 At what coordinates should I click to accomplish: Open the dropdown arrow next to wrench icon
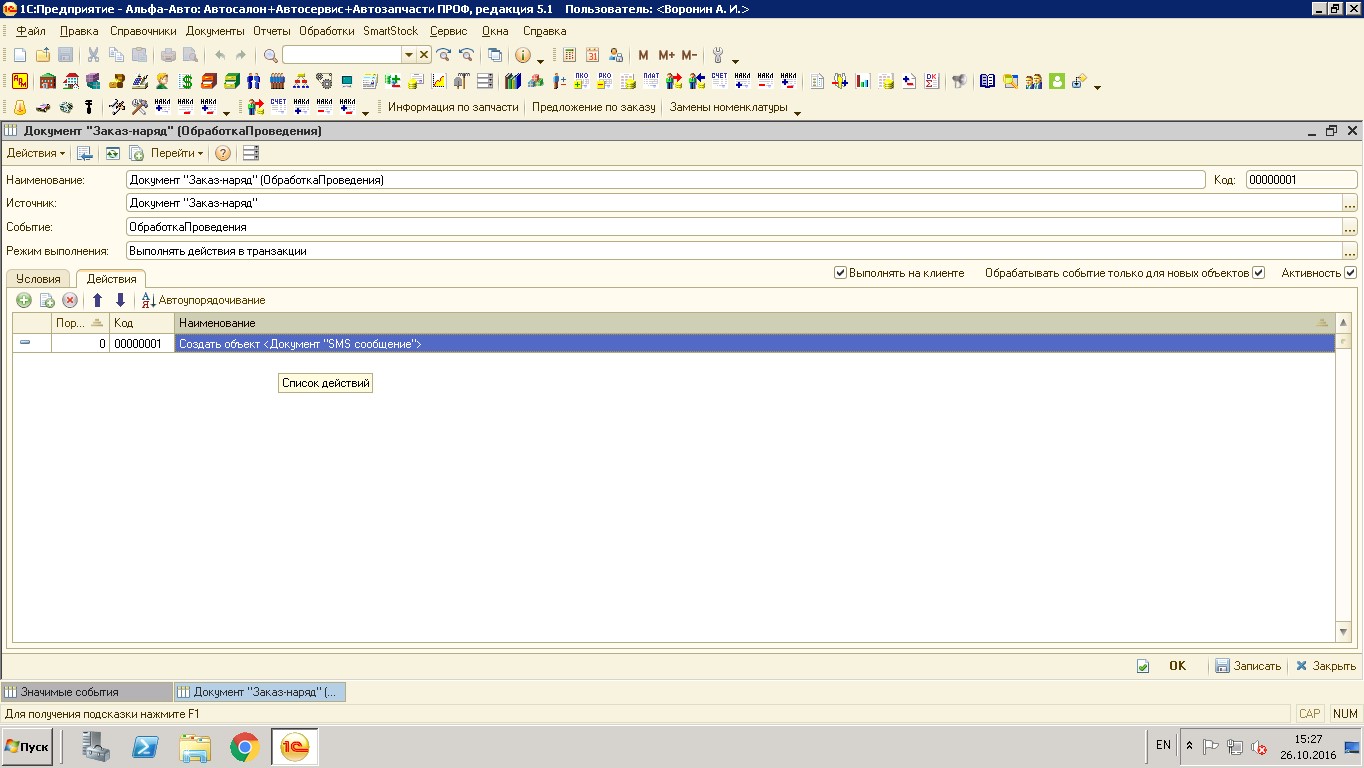[736, 60]
